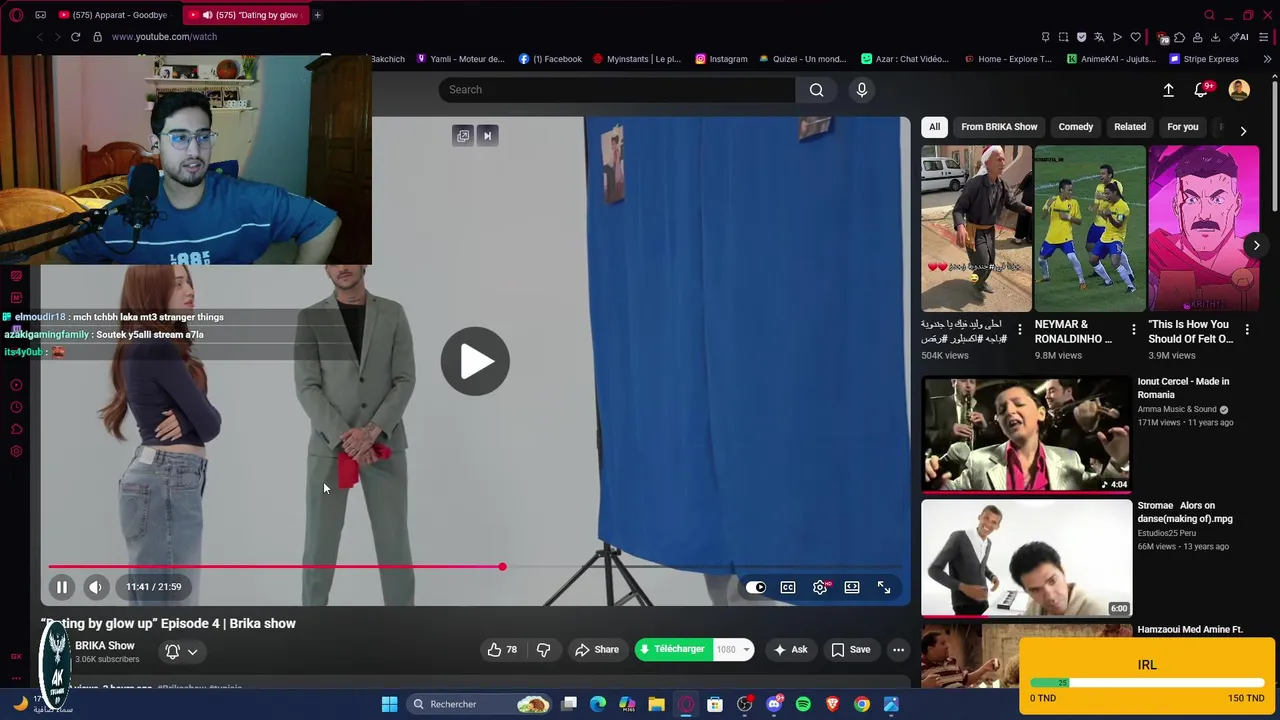Pause the video with the pause button

click(61, 587)
